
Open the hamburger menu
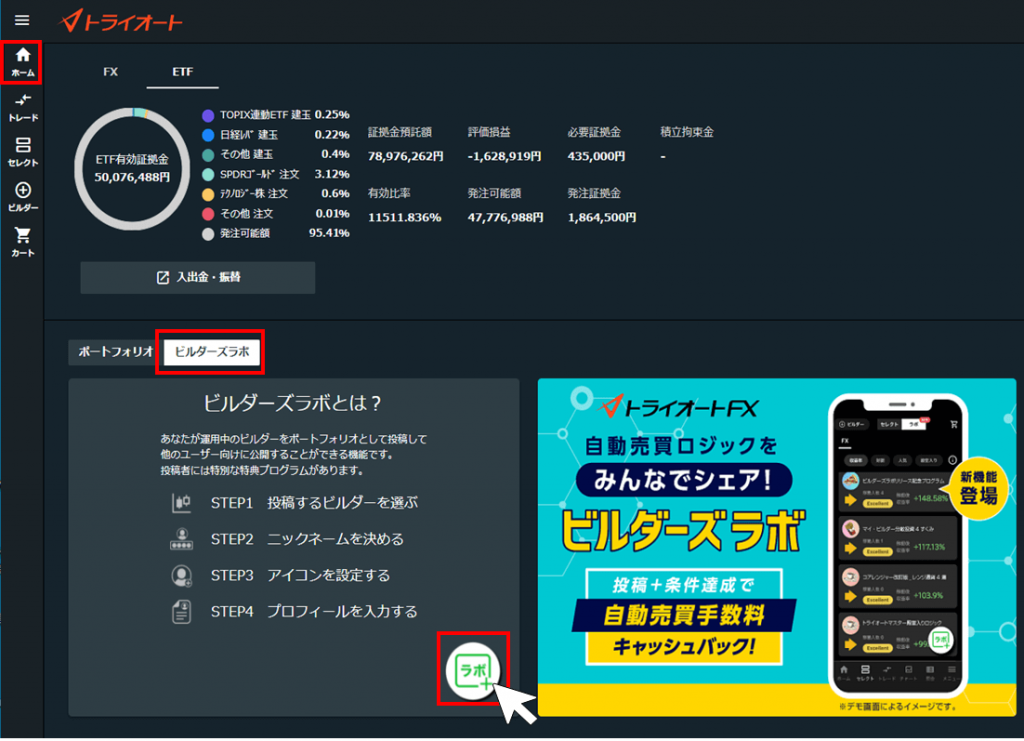[22, 20]
